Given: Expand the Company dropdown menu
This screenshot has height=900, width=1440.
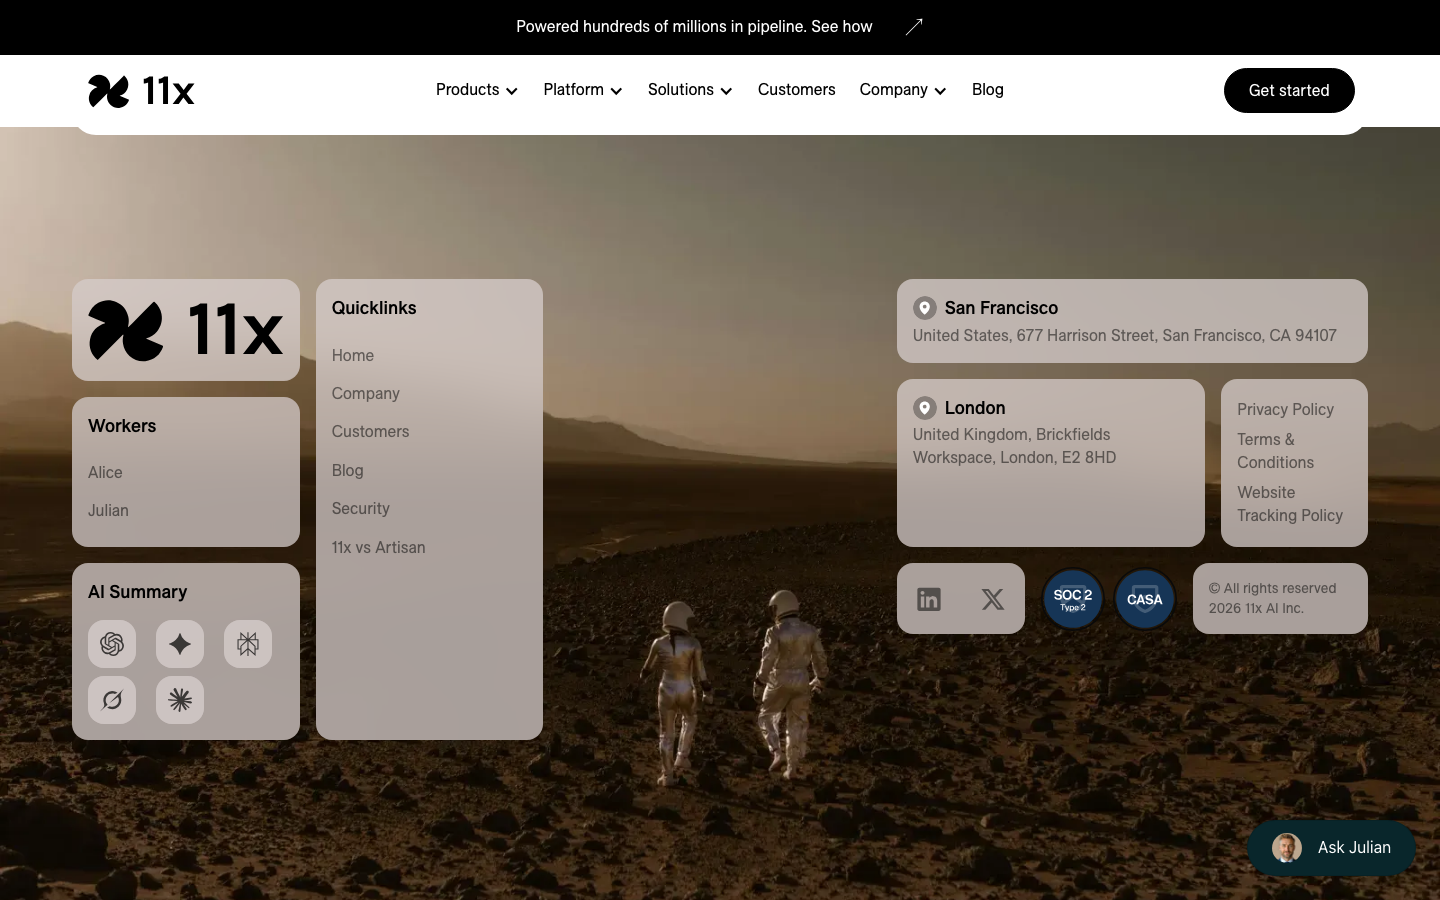Looking at the screenshot, I should click(903, 90).
